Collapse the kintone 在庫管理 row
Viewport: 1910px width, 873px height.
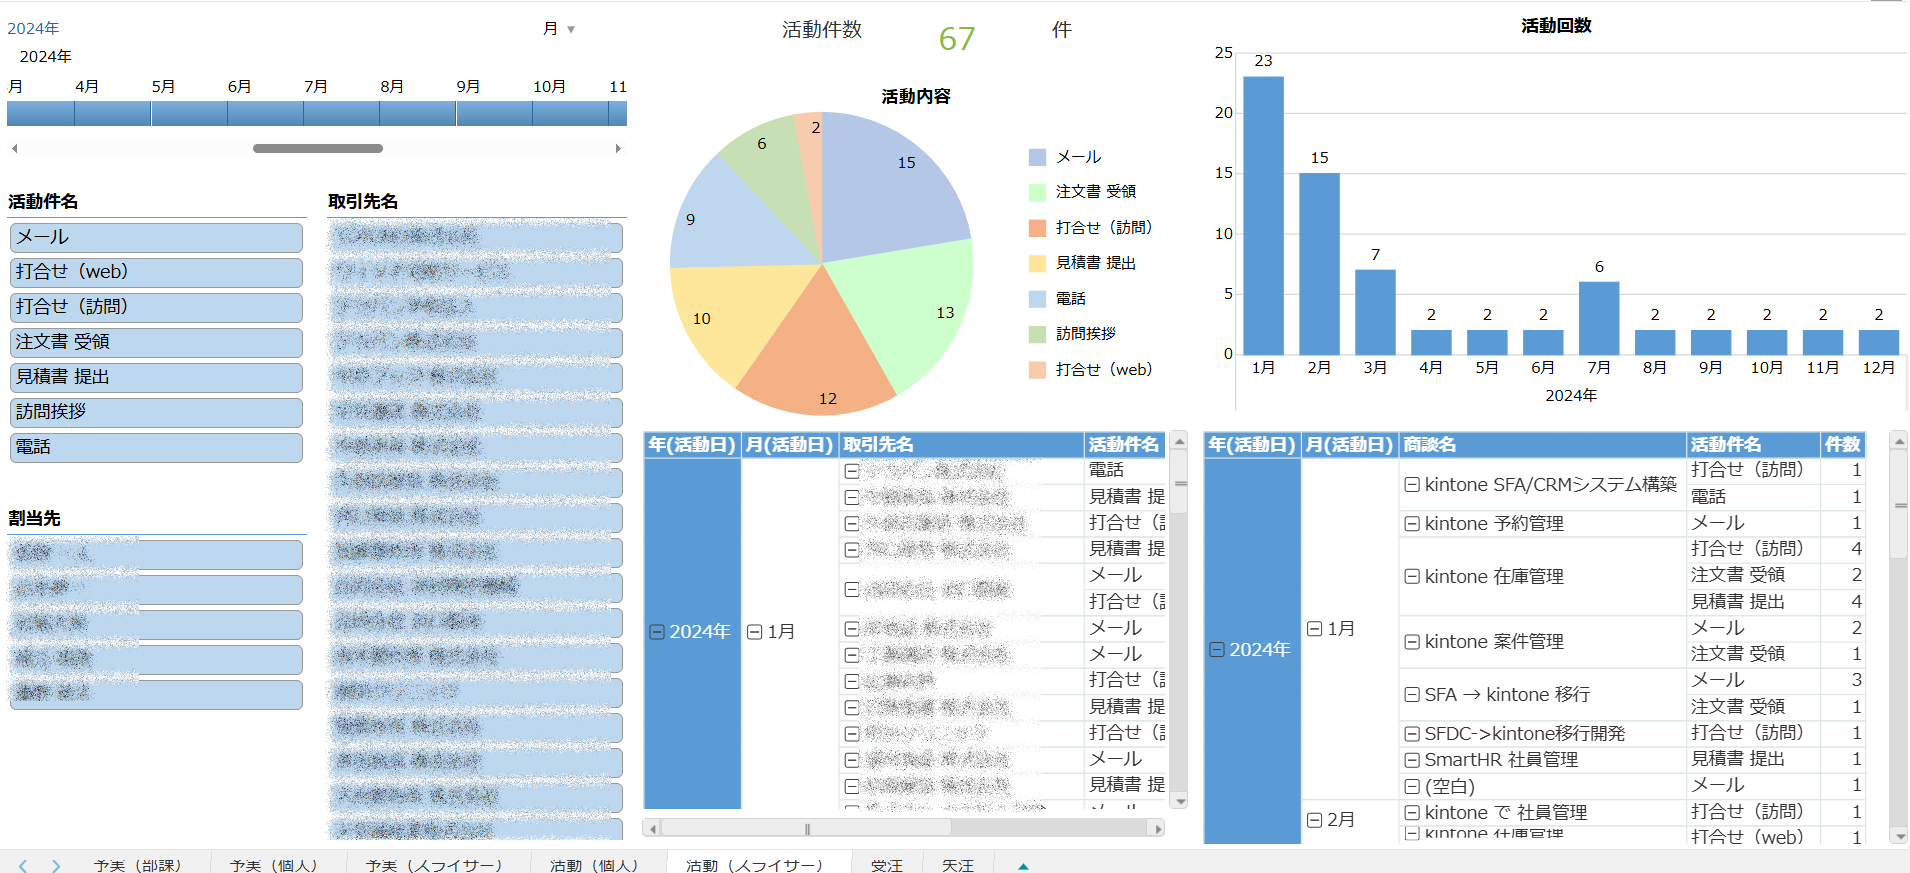[x=1412, y=577]
